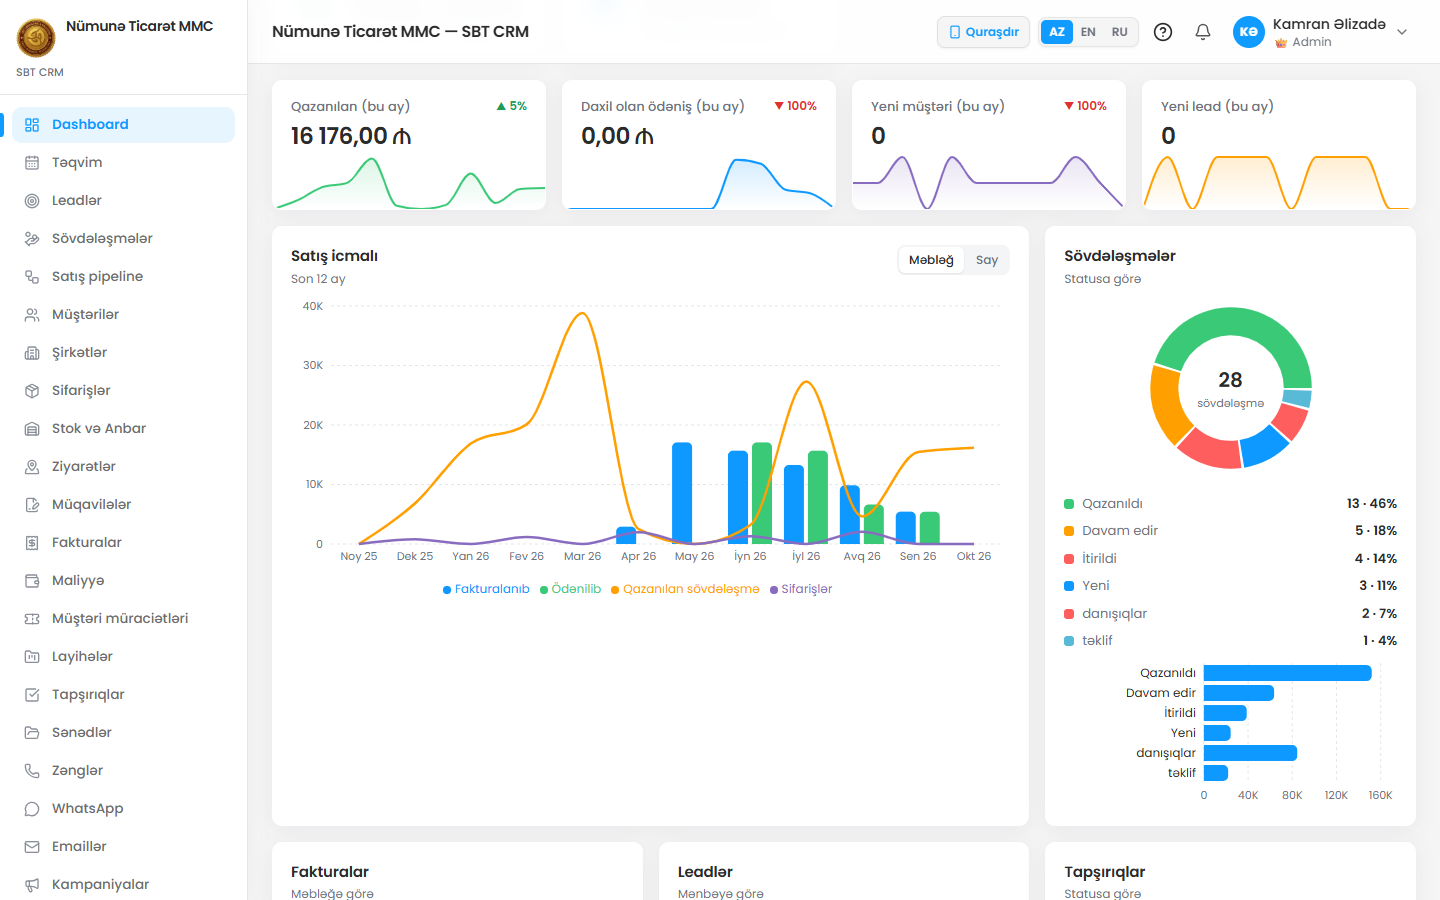Screen dimensions: 1440x900
Task: Expand Kamran Əlizadə user menu chevron
Action: click(x=1402, y=32)
